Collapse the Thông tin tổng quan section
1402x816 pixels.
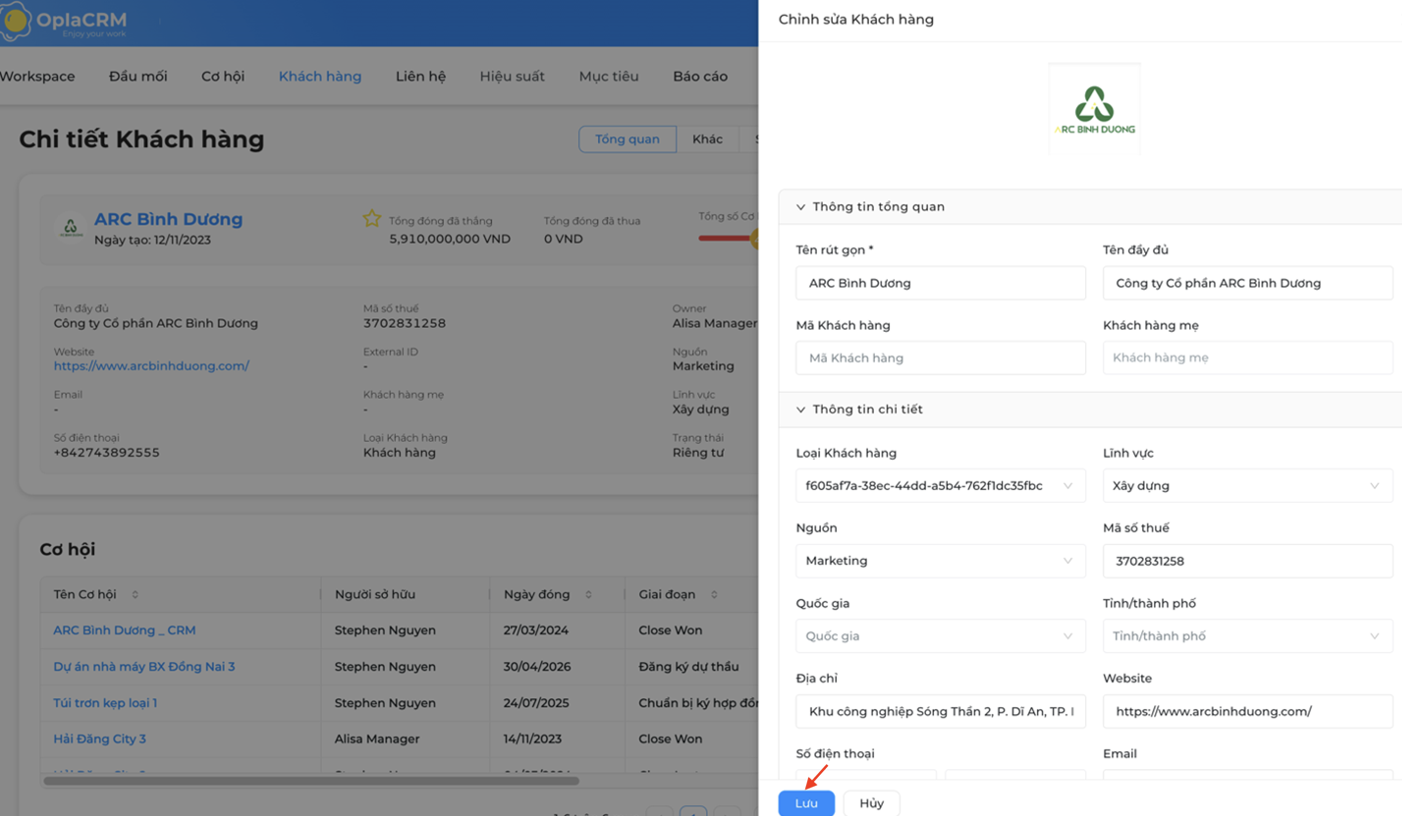coord(800,207)
